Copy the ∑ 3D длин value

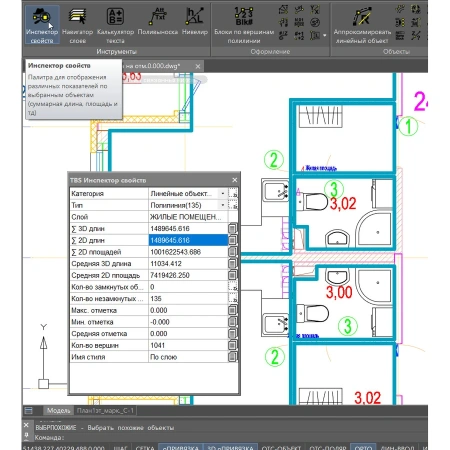click(x=233, y=228)
